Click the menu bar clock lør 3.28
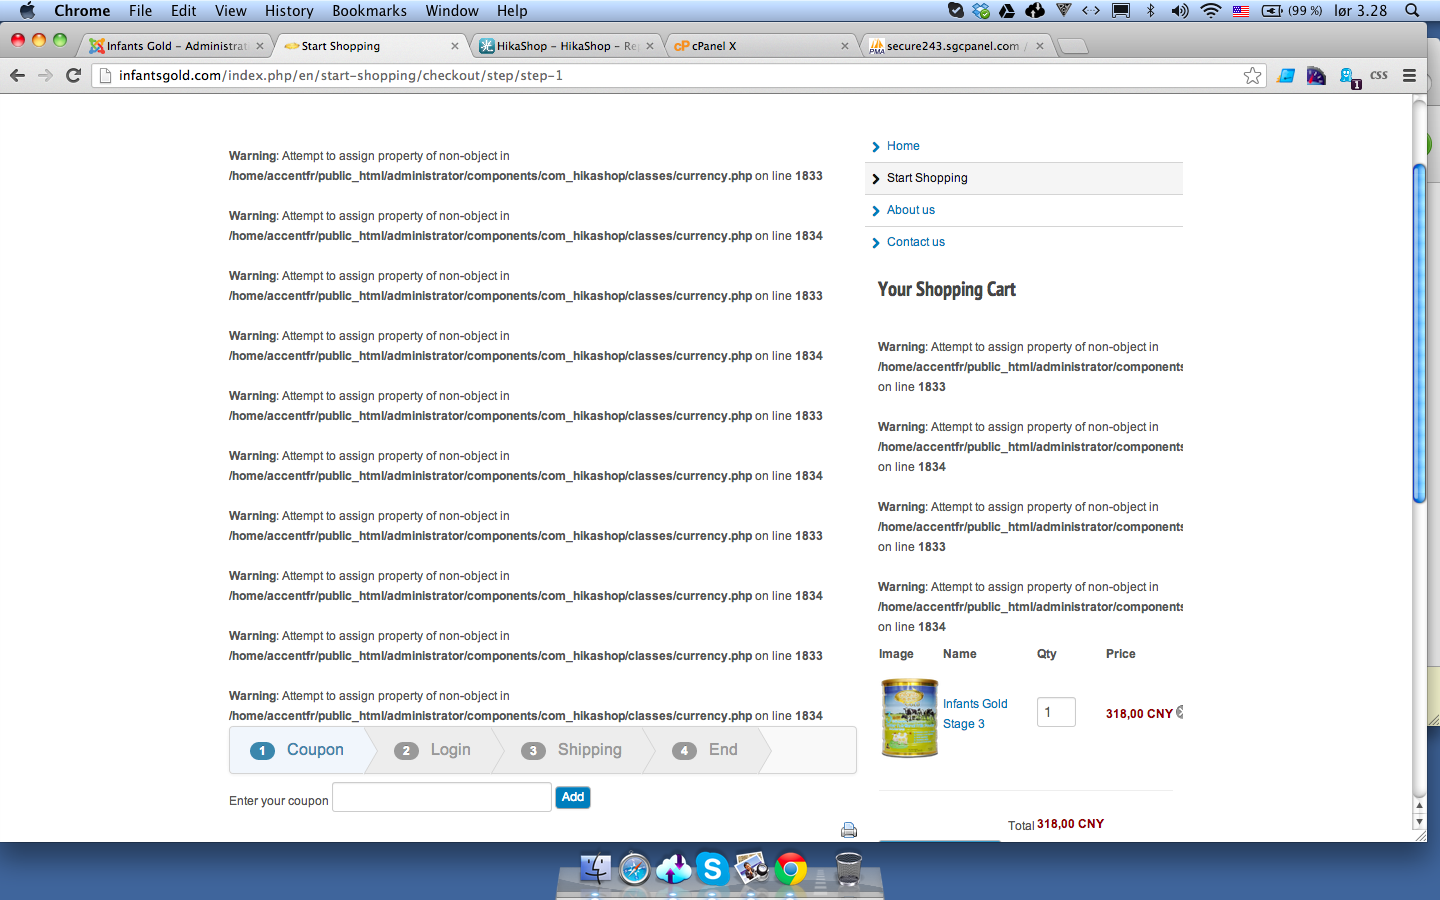 (1361, 11)
